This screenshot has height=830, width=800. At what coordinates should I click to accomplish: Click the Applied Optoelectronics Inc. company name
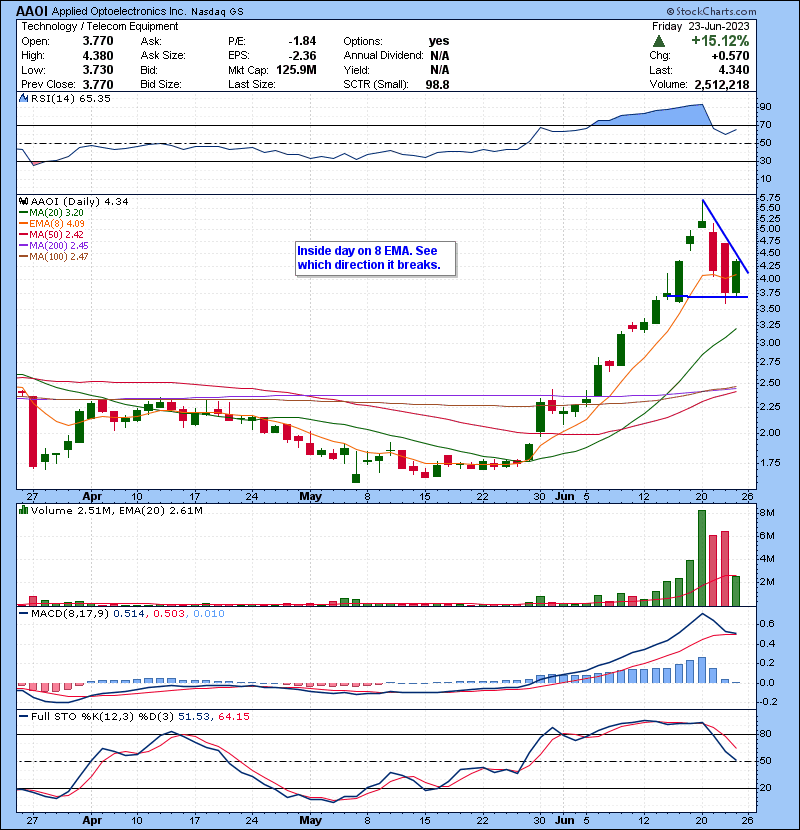click(119, 12)
